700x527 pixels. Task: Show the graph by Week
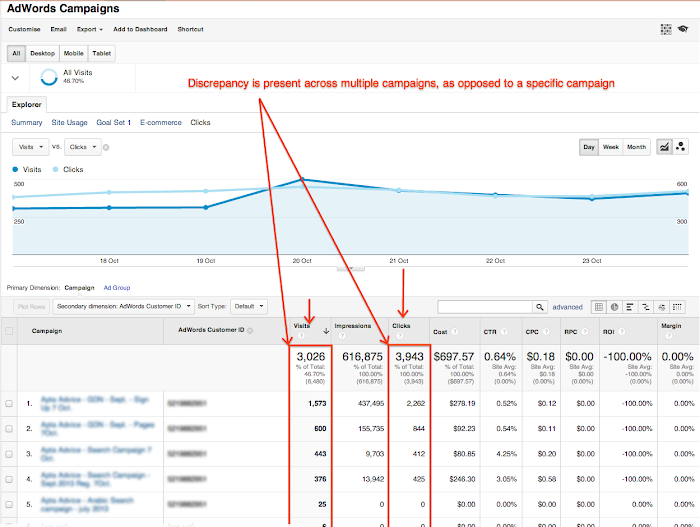point(610,147)
